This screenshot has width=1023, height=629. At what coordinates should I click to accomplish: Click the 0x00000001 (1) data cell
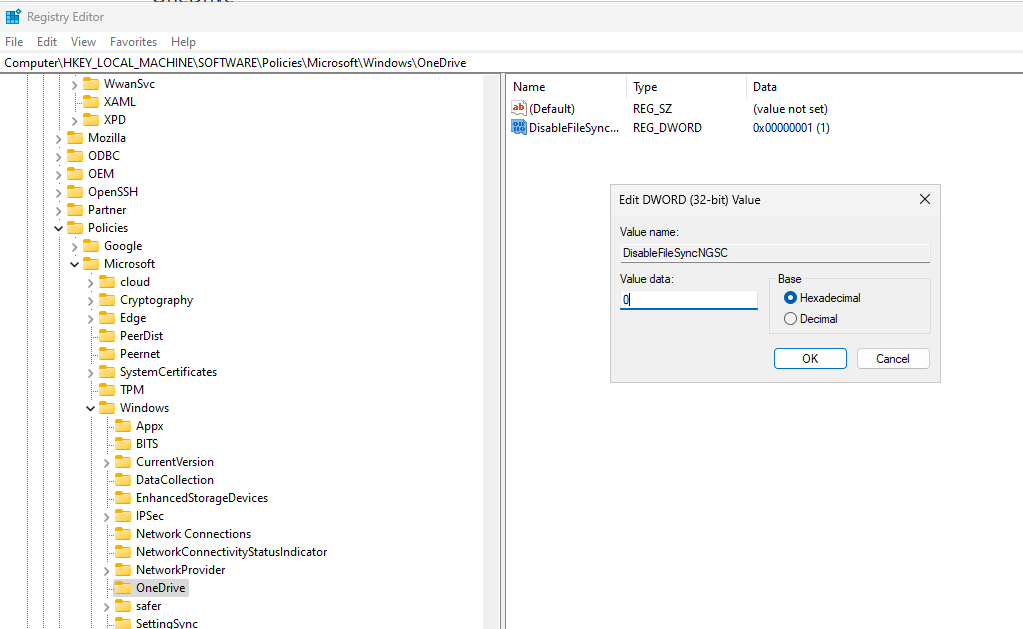click(x=791, y=128)
